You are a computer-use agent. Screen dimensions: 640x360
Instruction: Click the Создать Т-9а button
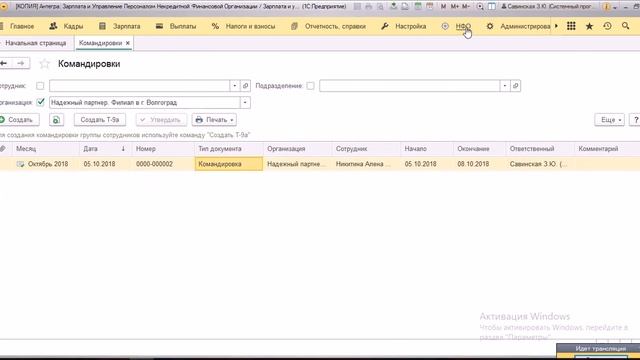(100, 120)
